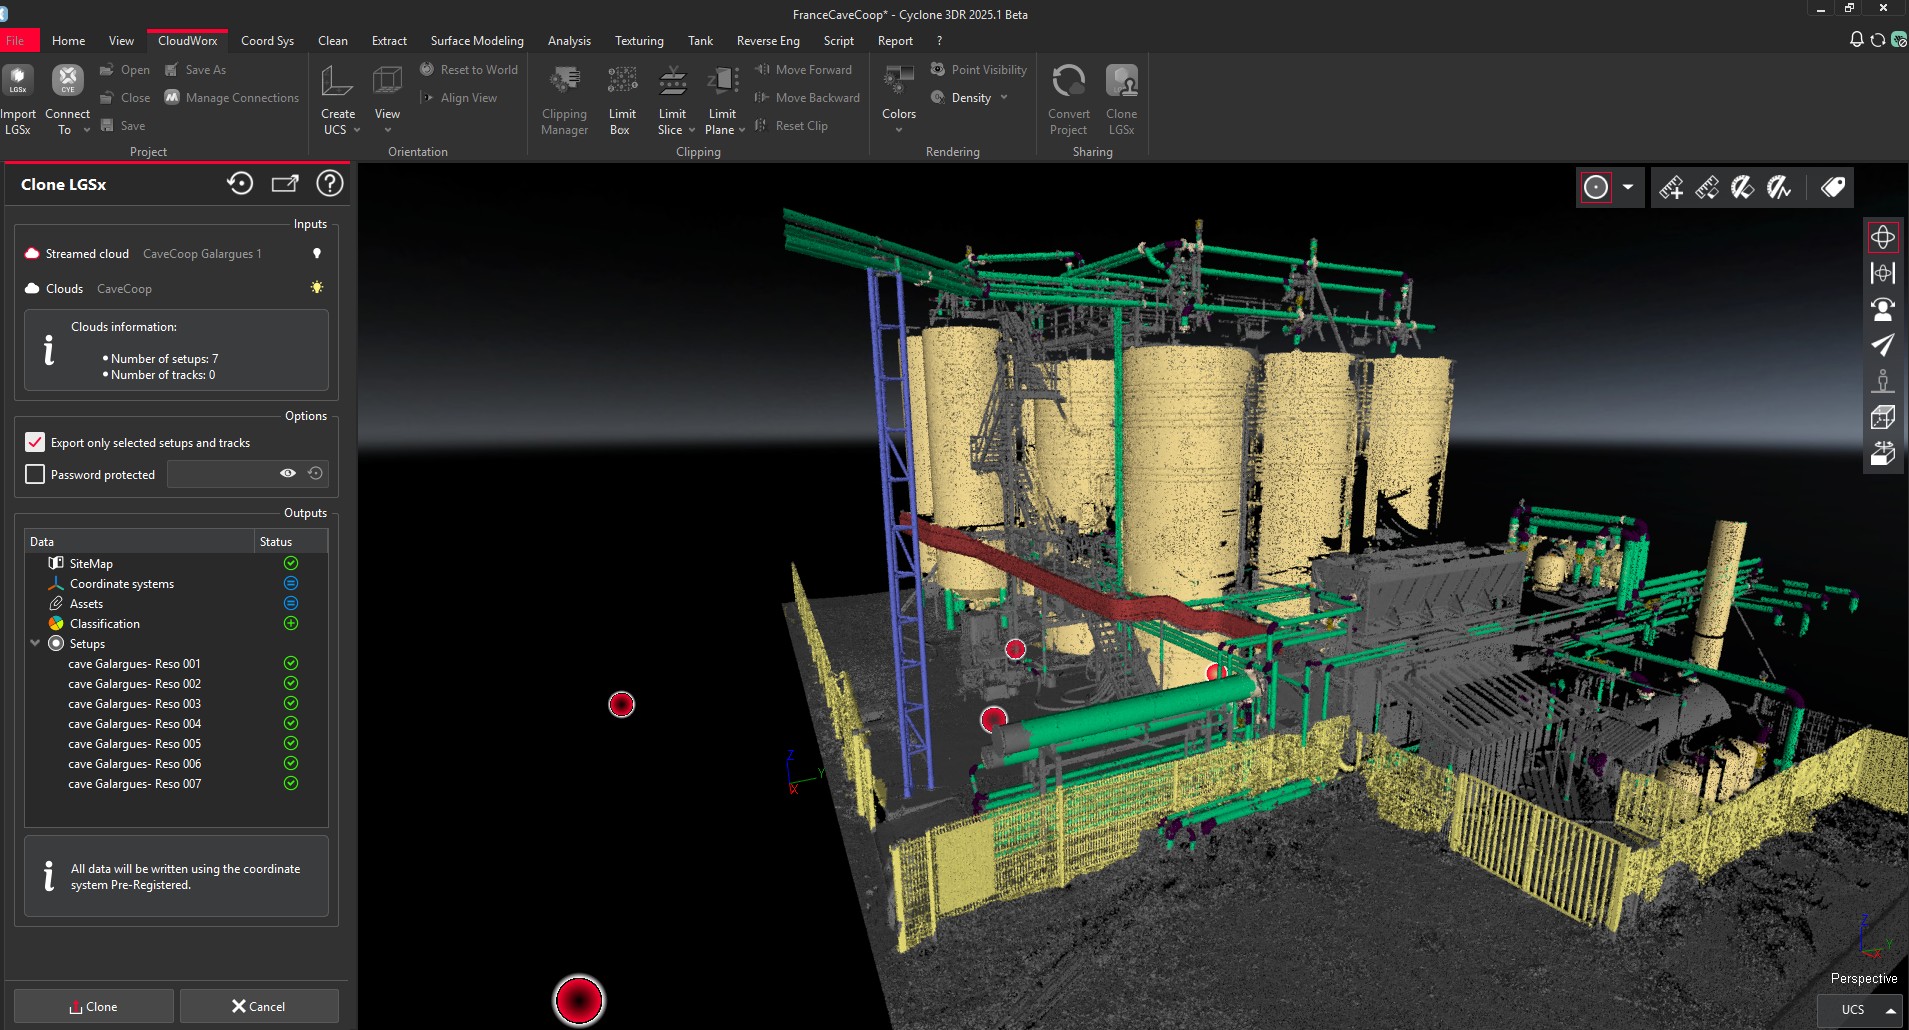1909x1030 pixels.
Task: Toggle visibility of the CaveCoop clouds
Action: pyautogui.click(x=316, y=288)
